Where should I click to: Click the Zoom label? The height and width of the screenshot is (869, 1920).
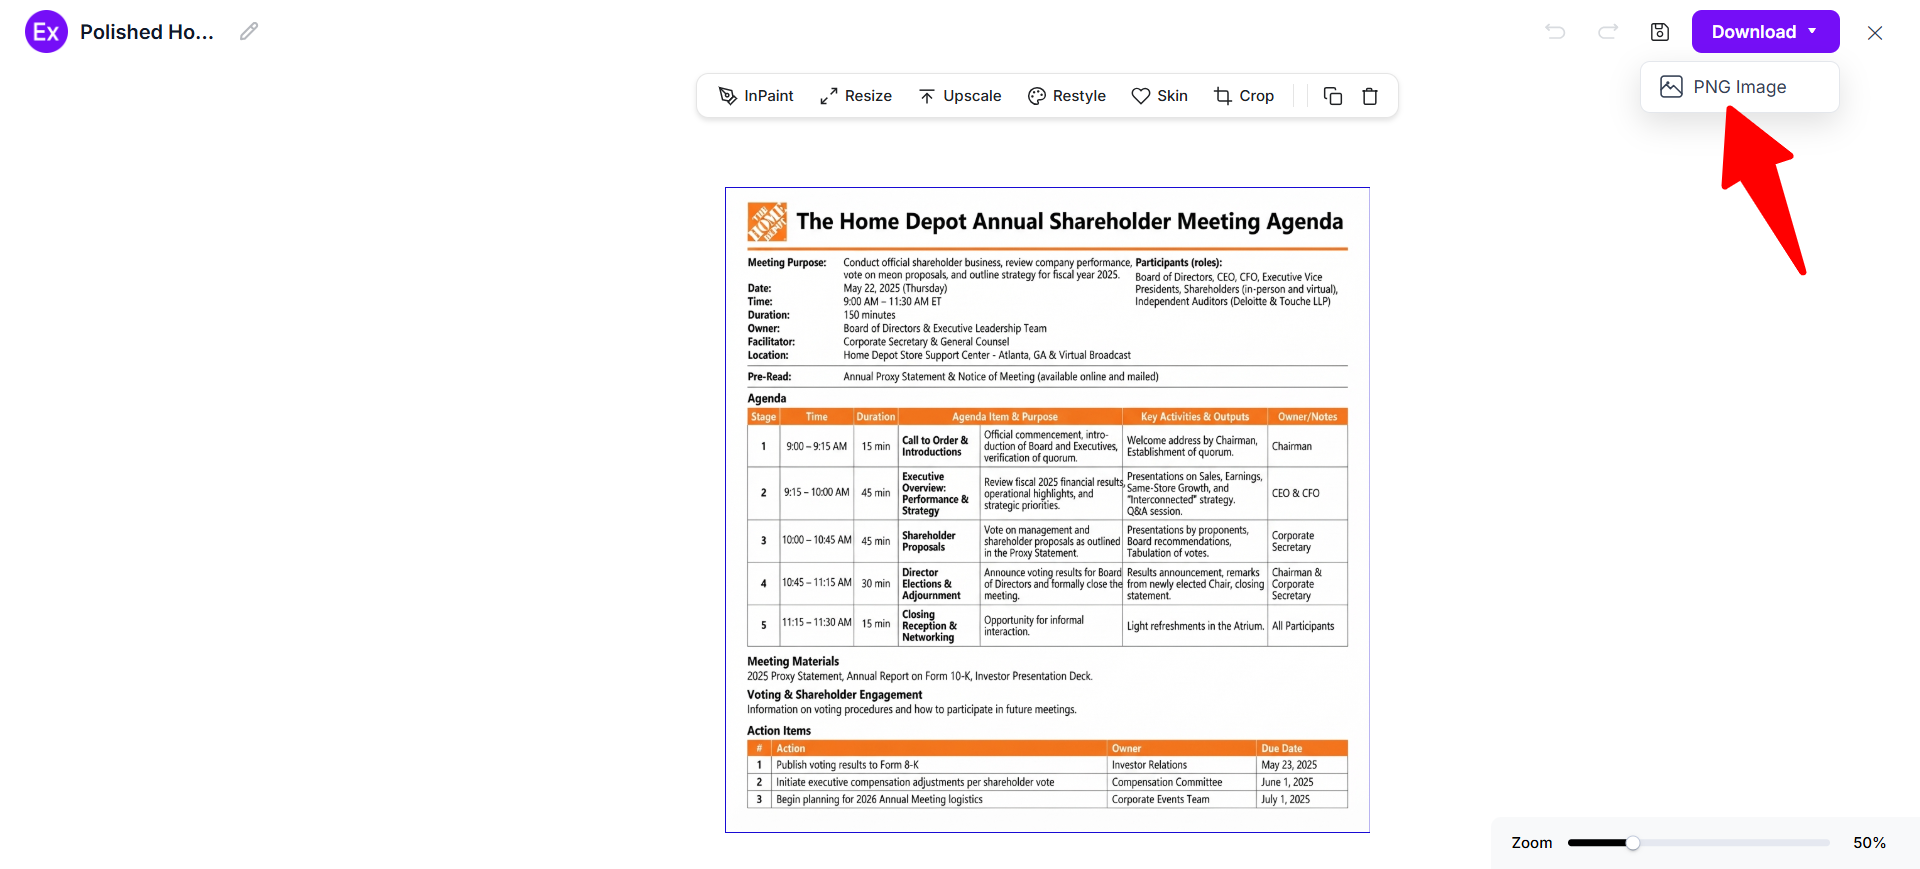click(x=1532, y=843)
